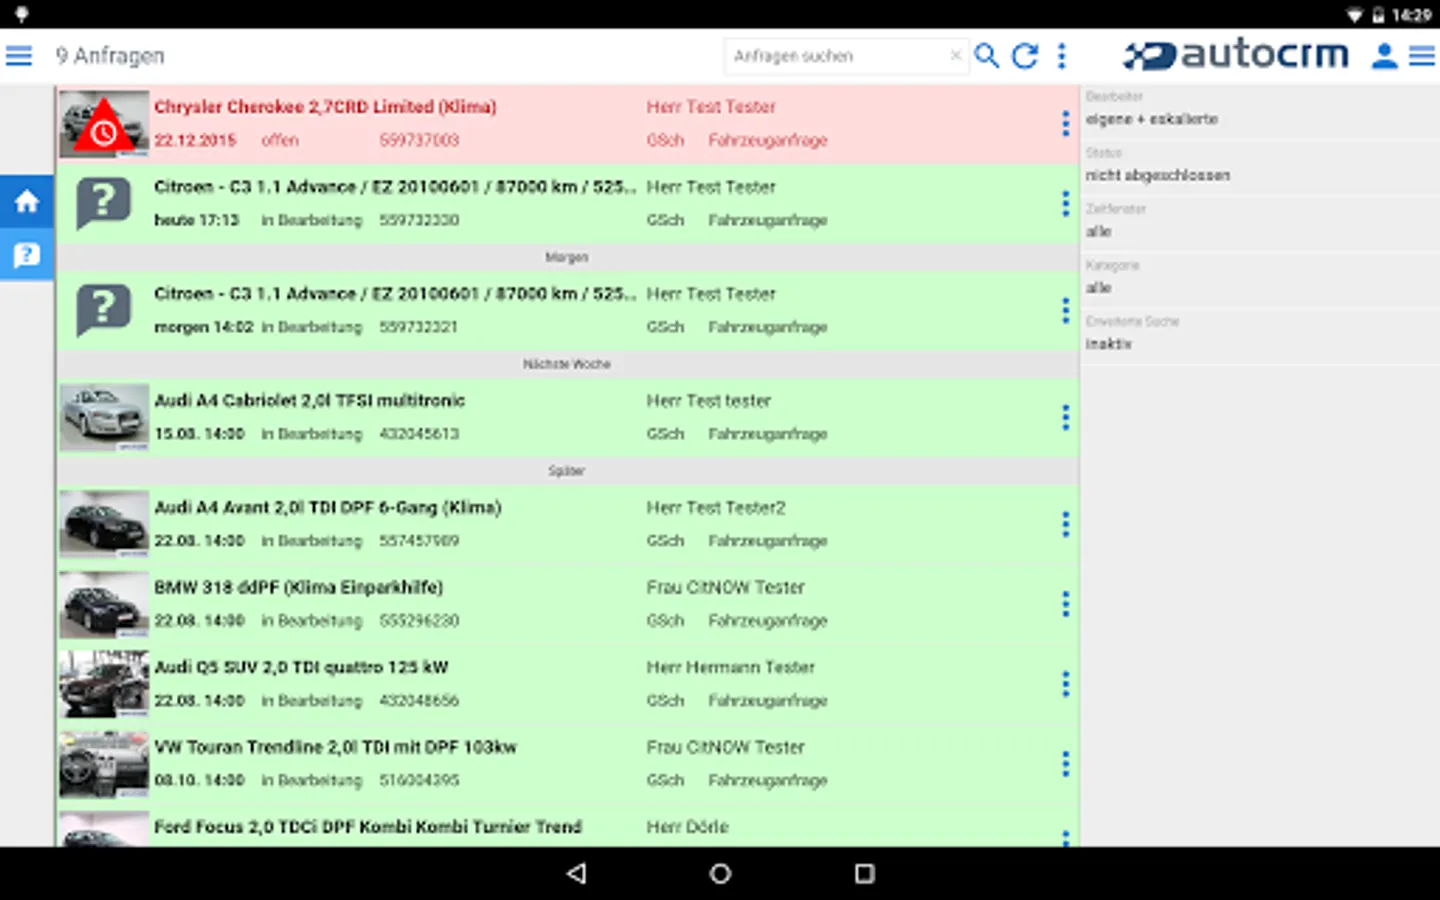Open the user profile icon
This screenshot has width=1440, height=900.
pos(1385,56)
